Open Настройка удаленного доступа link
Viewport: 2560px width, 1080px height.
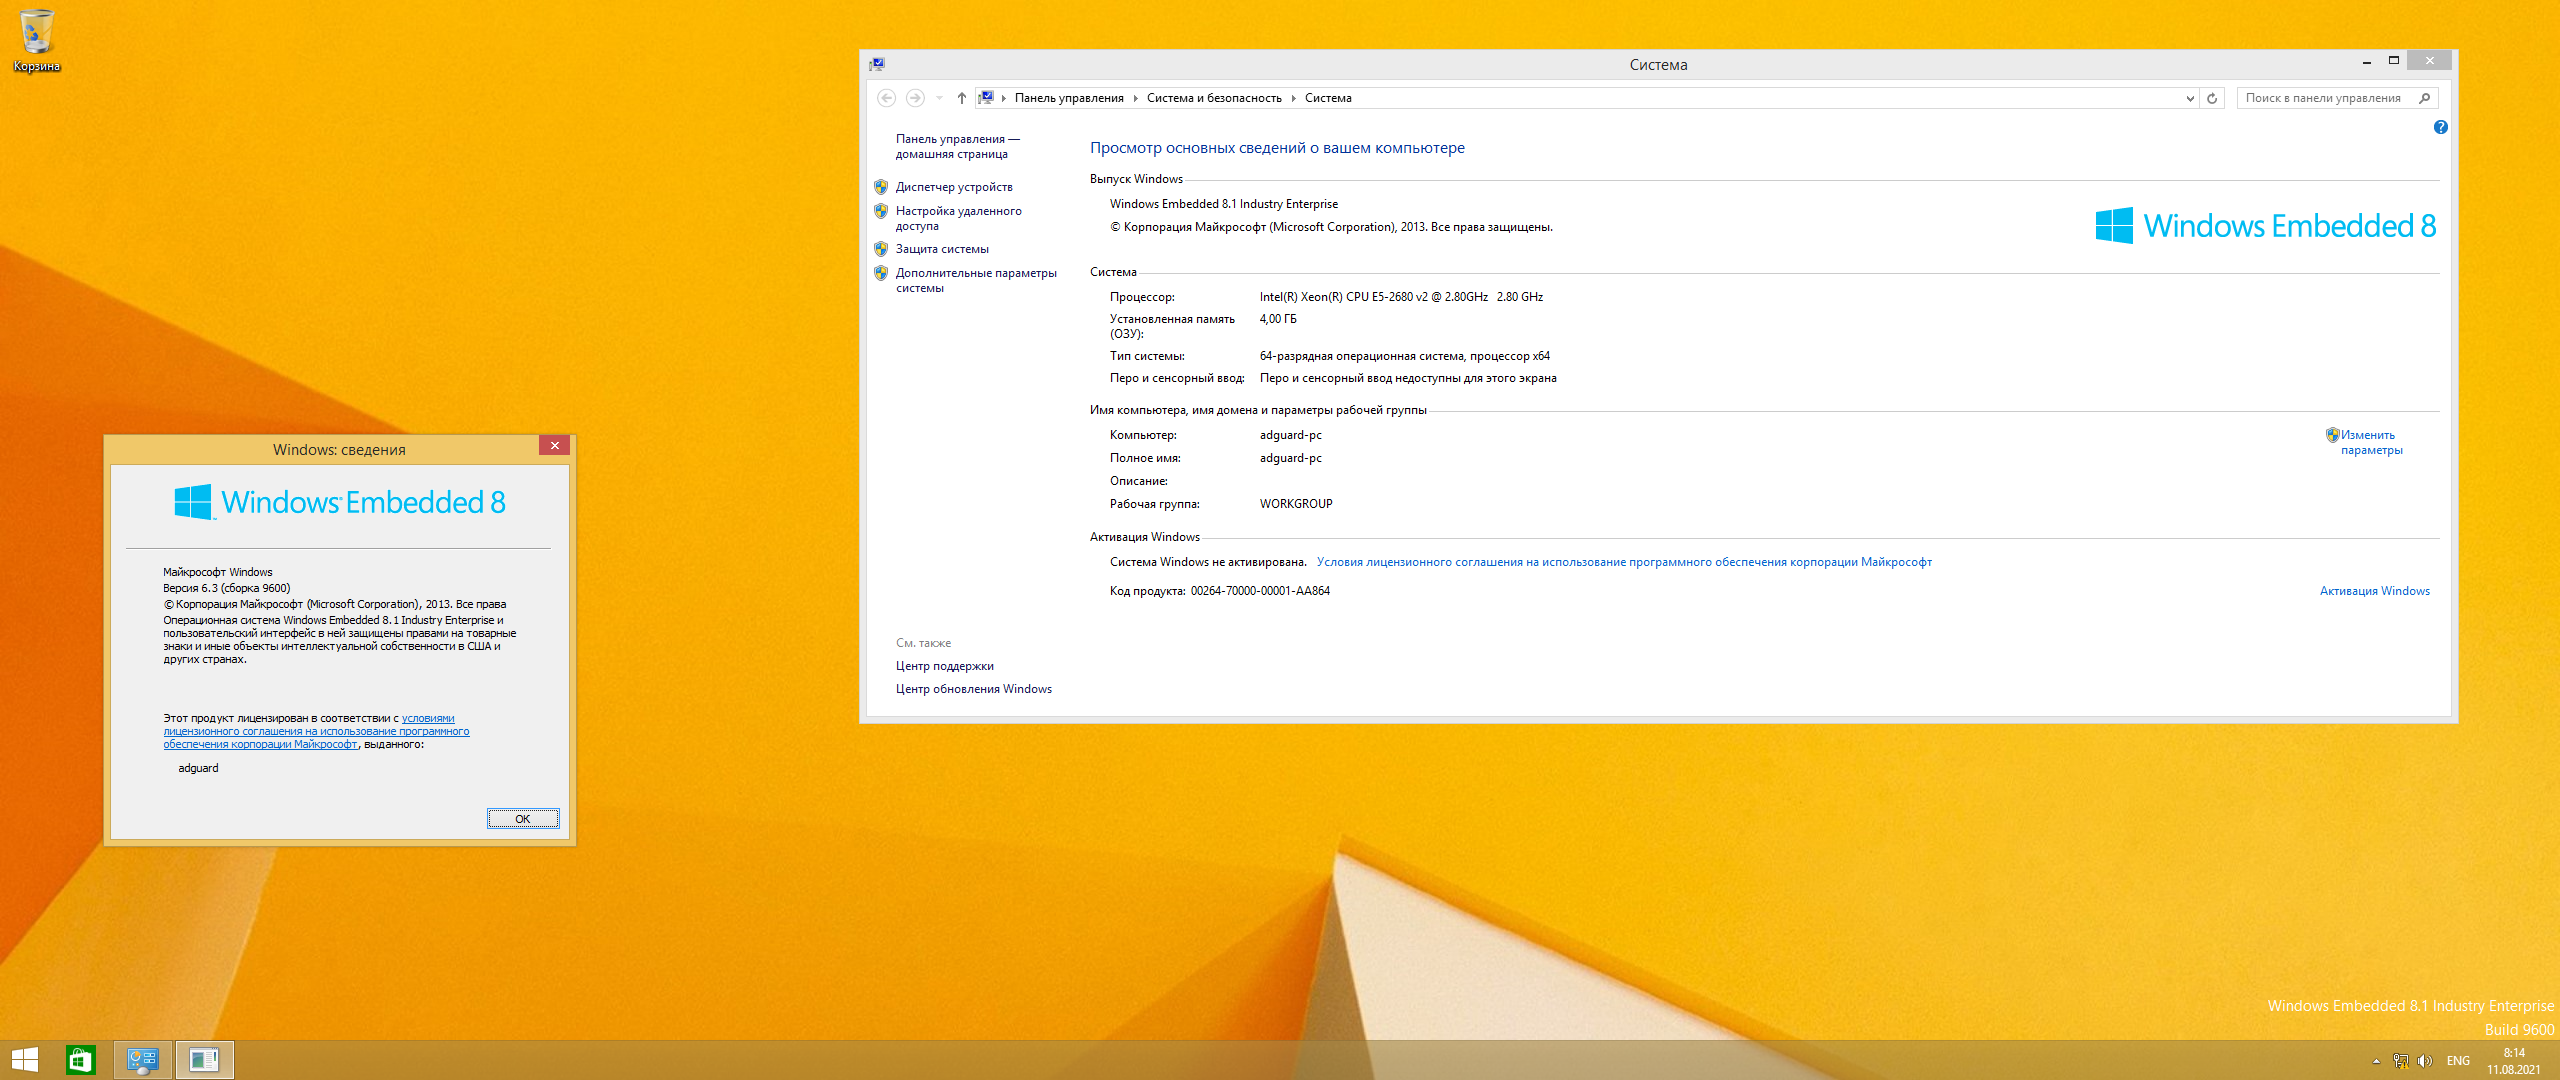coord(958,218)
